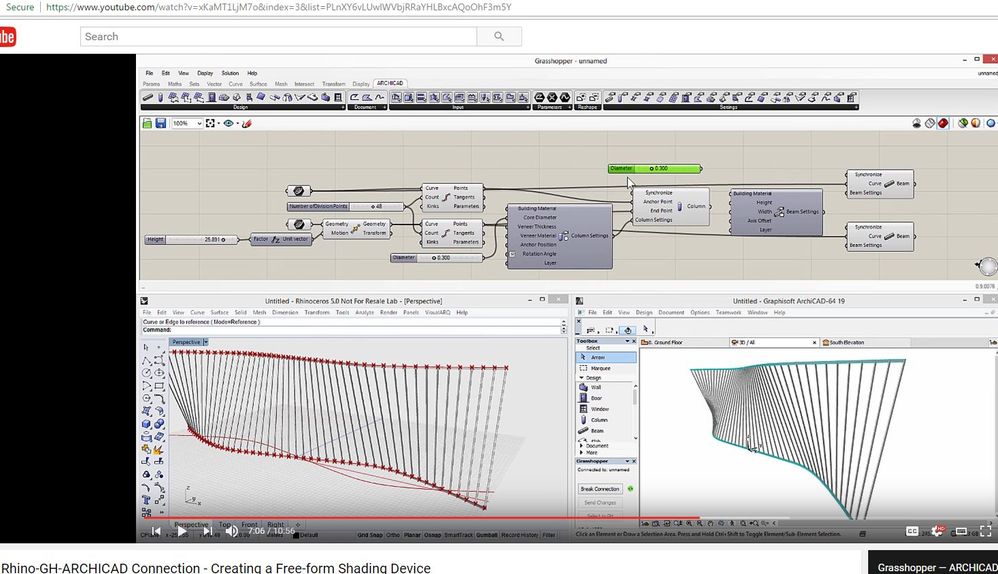Expand the Document section in ArchiCAD Toolbox
This screenshot has height=574, width=998.
(x=581, y=445)
